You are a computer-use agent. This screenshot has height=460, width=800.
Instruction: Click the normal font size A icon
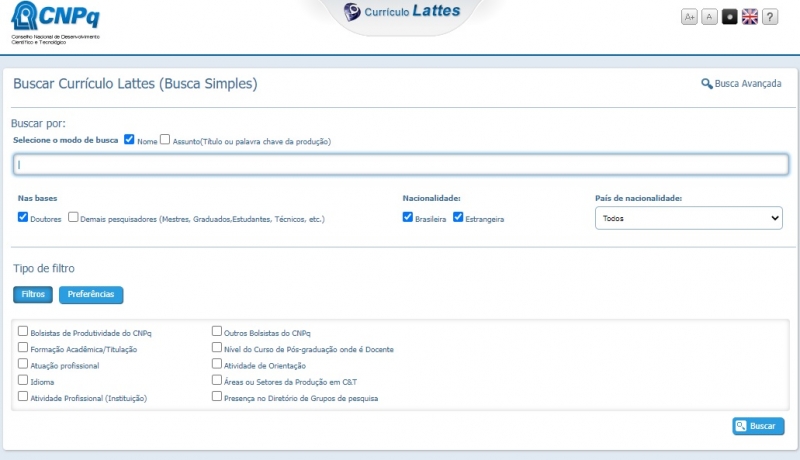coord(709,17)
